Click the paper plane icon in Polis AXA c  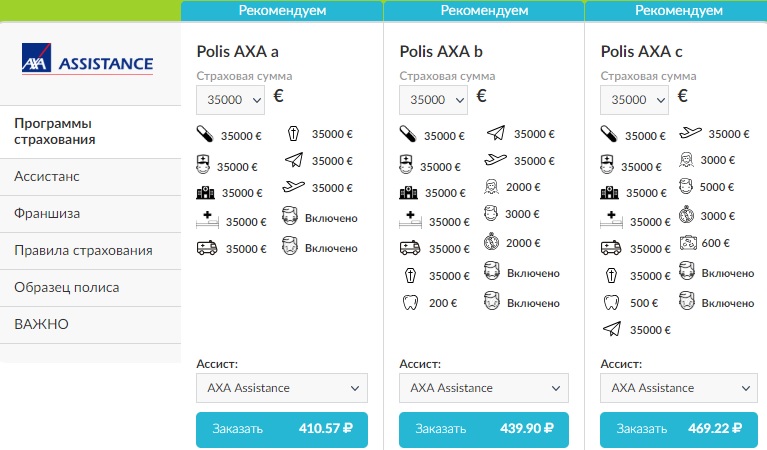pos(610,329)
